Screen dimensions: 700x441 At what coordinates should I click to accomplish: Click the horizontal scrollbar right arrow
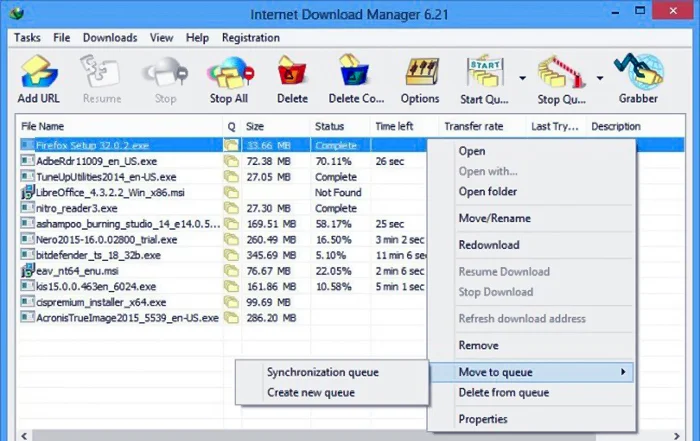(677, 436)
